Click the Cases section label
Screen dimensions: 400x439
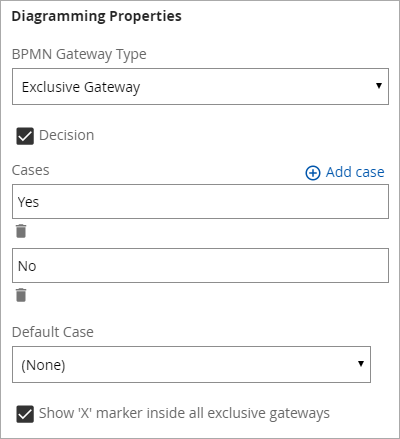point(31,170)
